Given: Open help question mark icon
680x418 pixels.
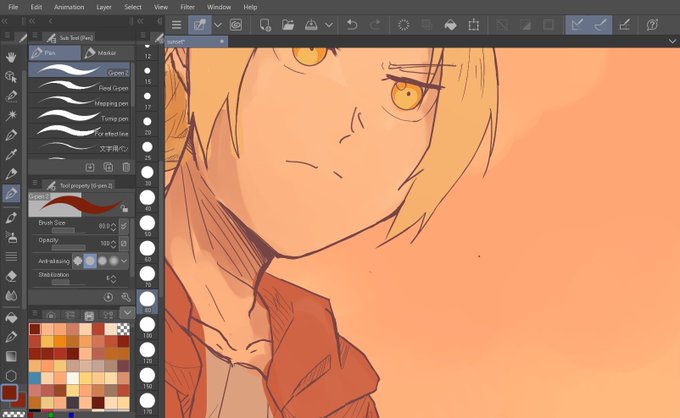Looking at the screenshot, I should [x=652, y=25].
